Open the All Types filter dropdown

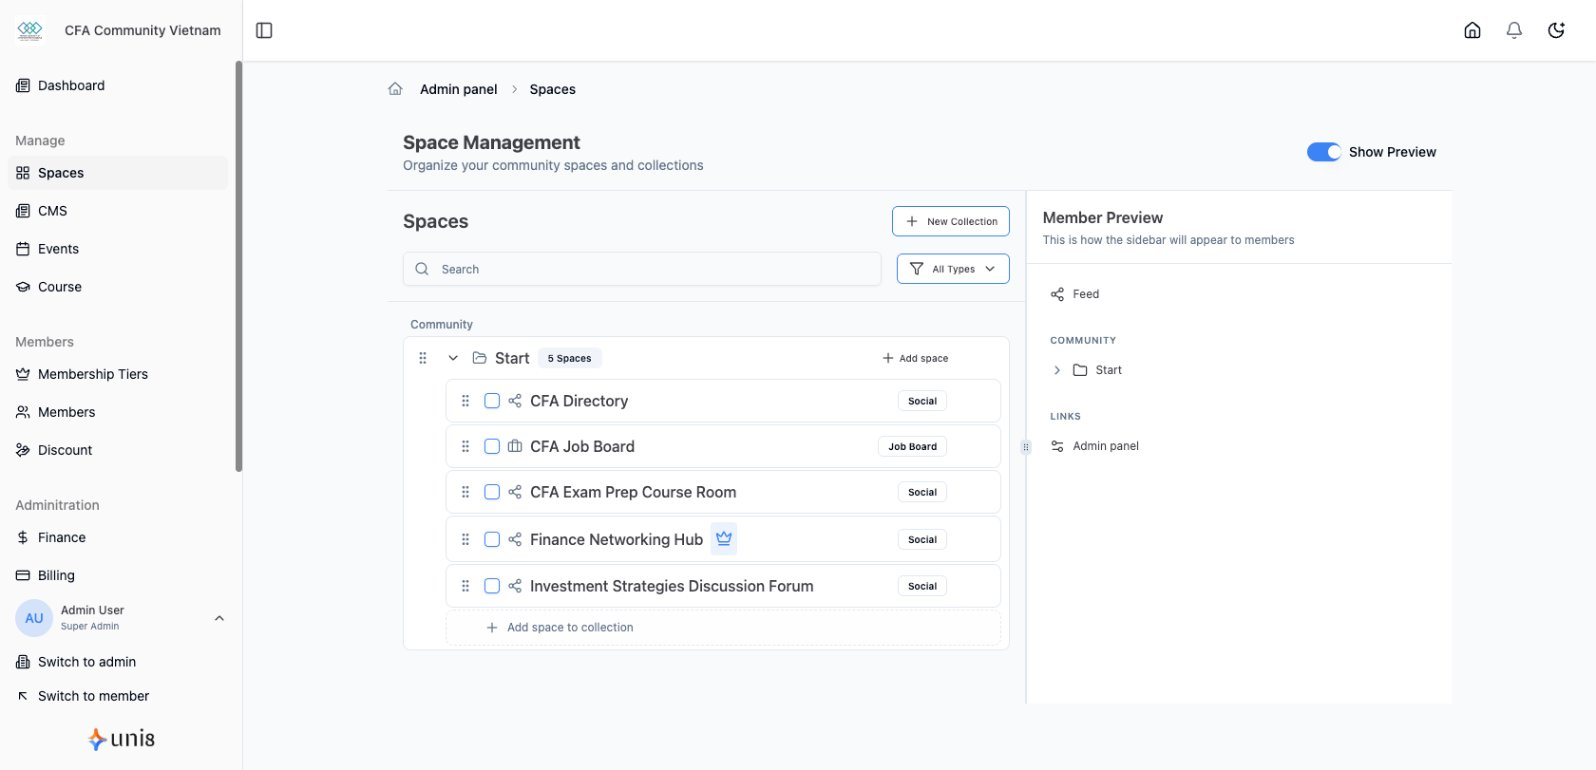click(x=953, y=269)
